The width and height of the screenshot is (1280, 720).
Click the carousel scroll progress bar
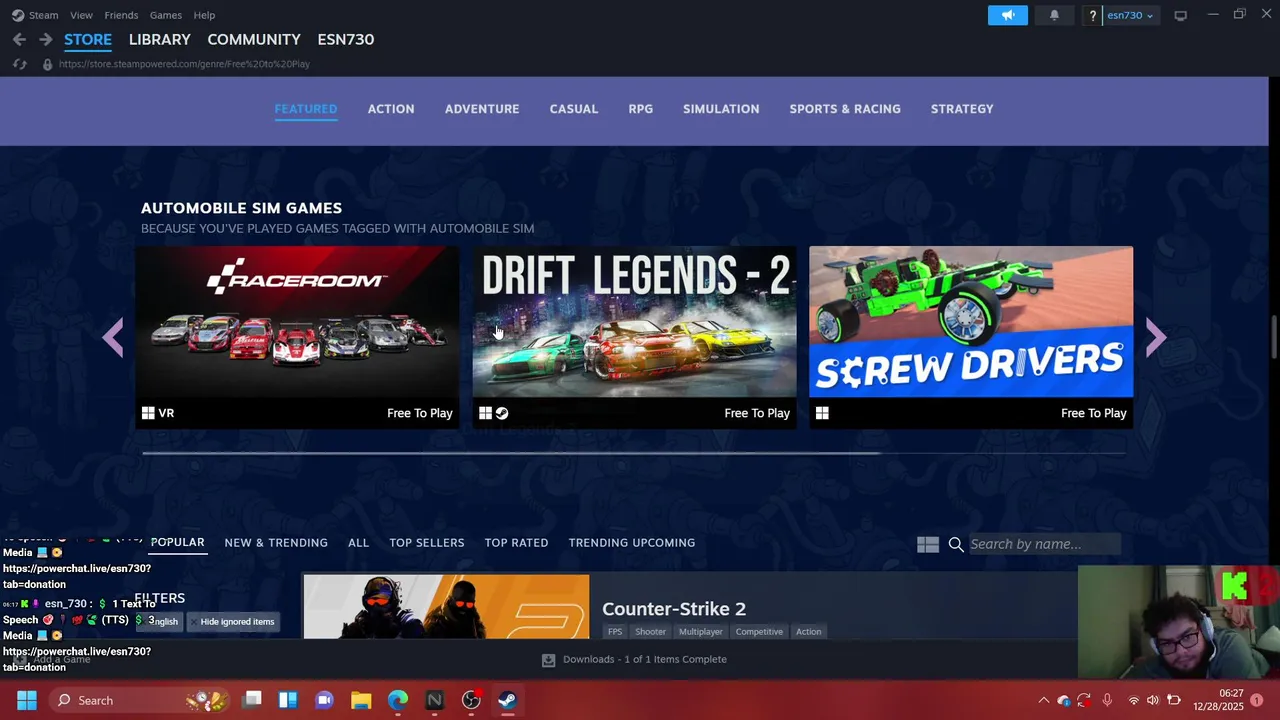point(511,453)
